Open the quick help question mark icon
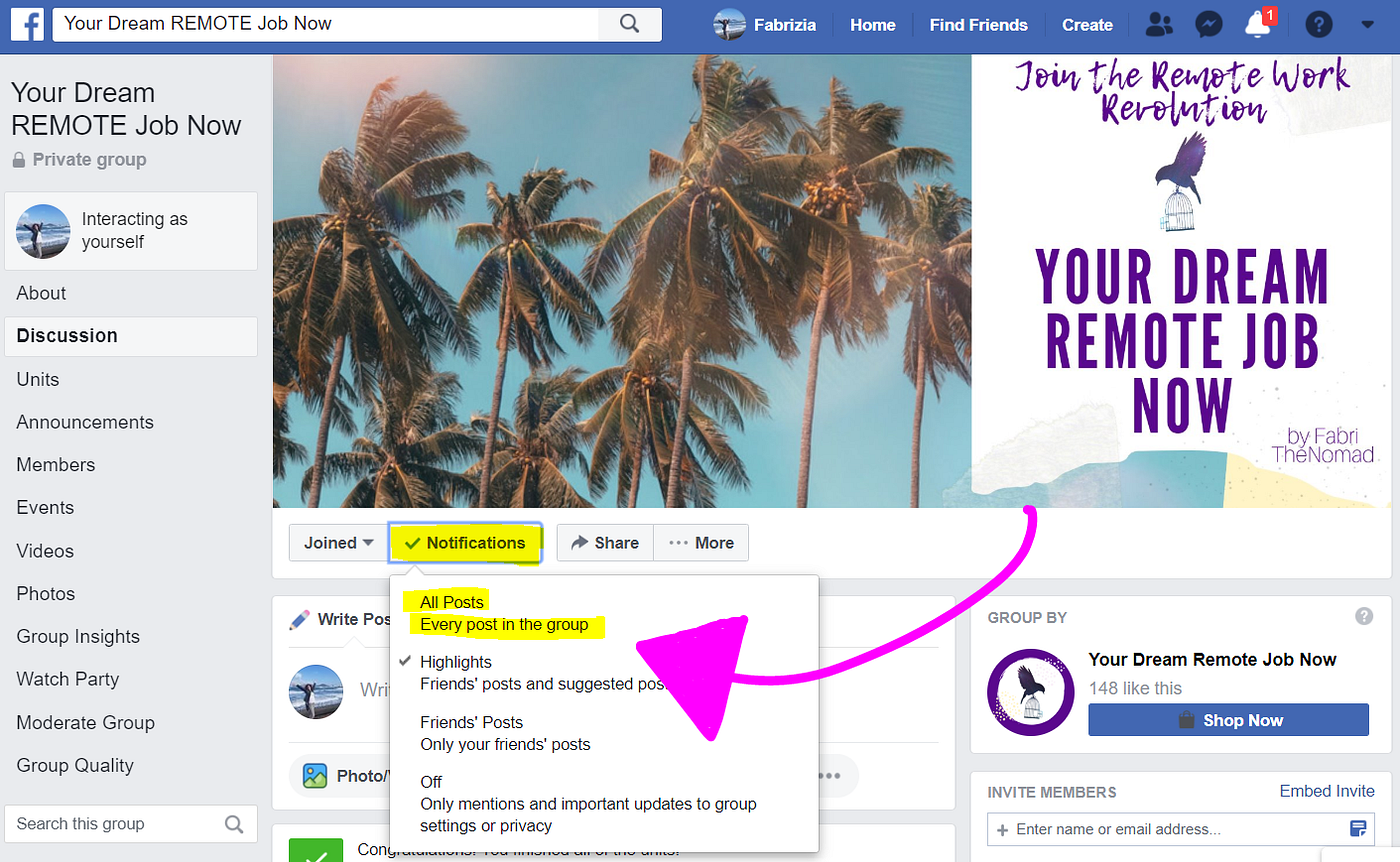The width and height of the screenshot is (1400, 862). pos(1319,25)
